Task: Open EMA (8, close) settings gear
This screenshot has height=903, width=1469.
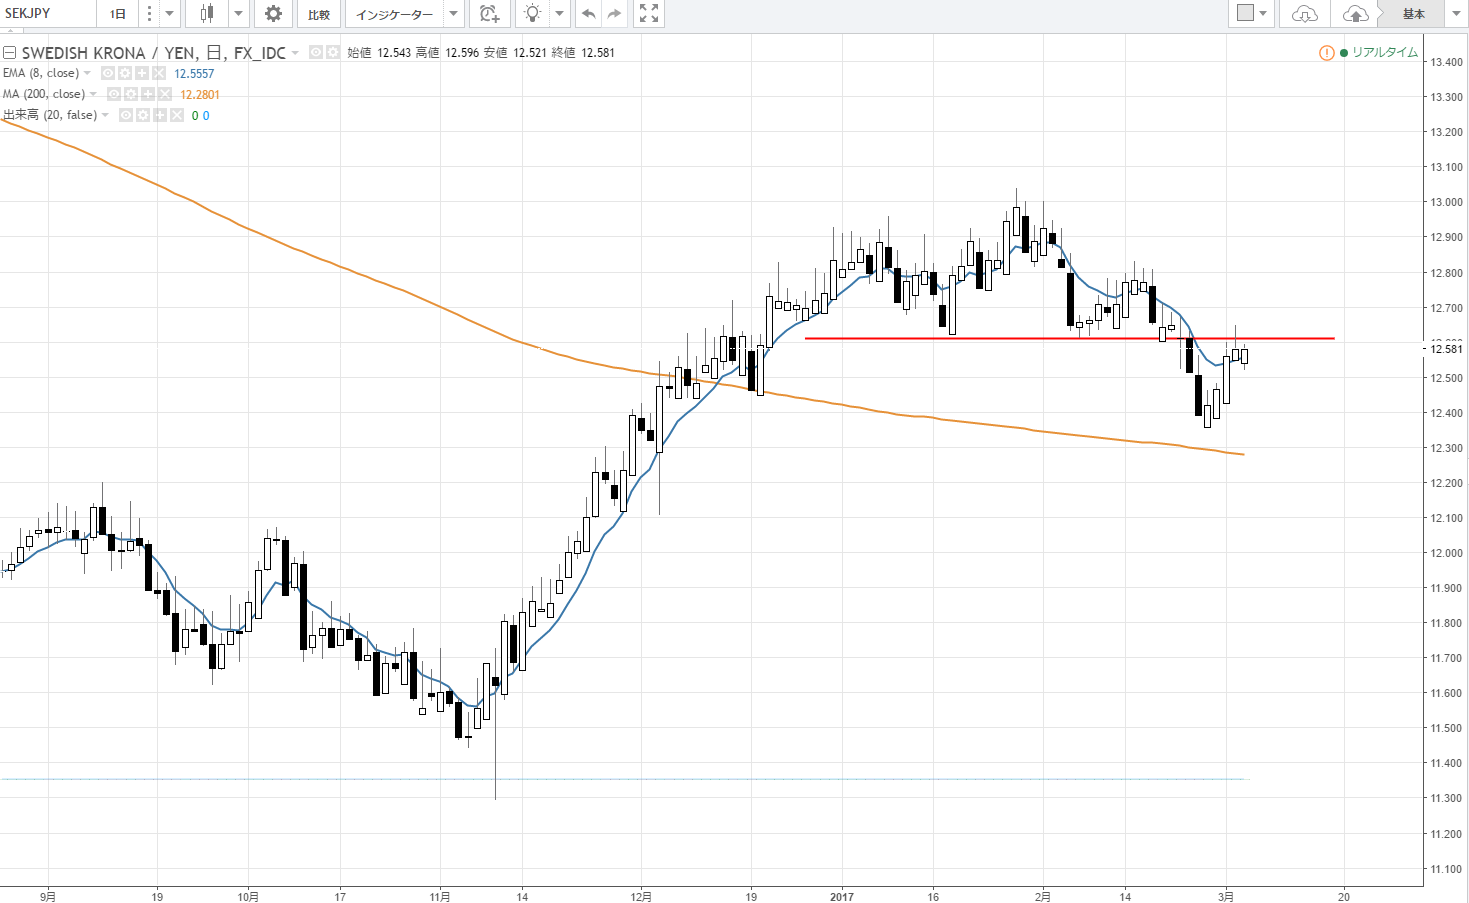Action: pos(125,74)
